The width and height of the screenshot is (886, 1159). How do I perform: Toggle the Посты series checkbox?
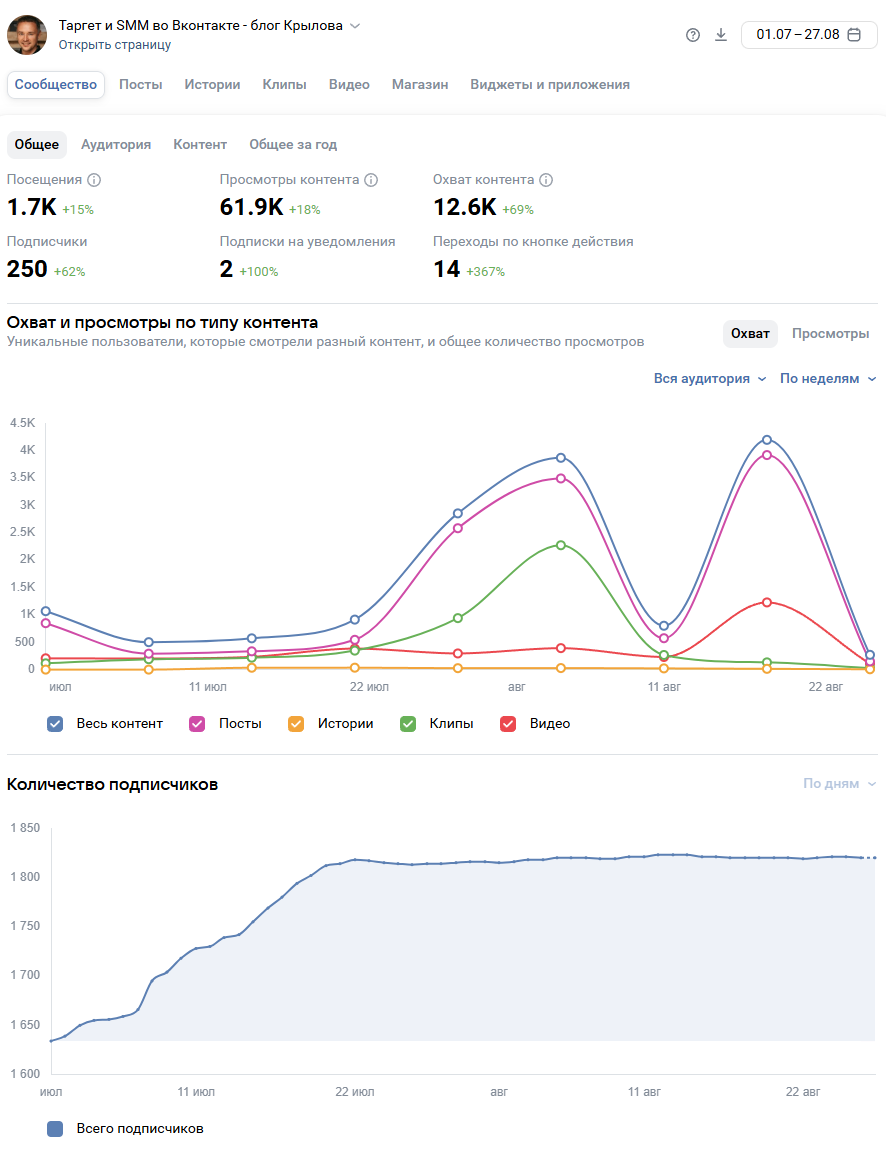coord(198,723)
